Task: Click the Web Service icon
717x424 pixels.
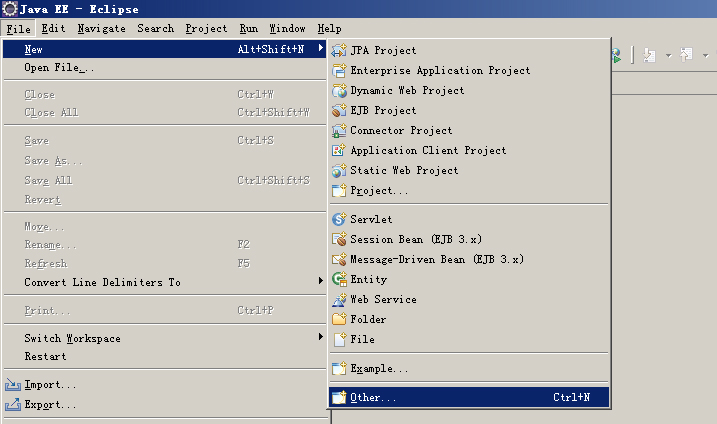Action: pos(339,299)
